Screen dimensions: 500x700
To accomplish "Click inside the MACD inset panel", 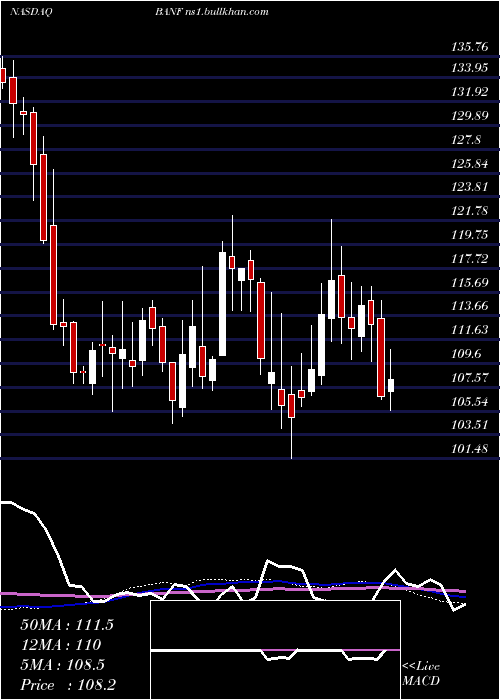I will pos(275,650).
